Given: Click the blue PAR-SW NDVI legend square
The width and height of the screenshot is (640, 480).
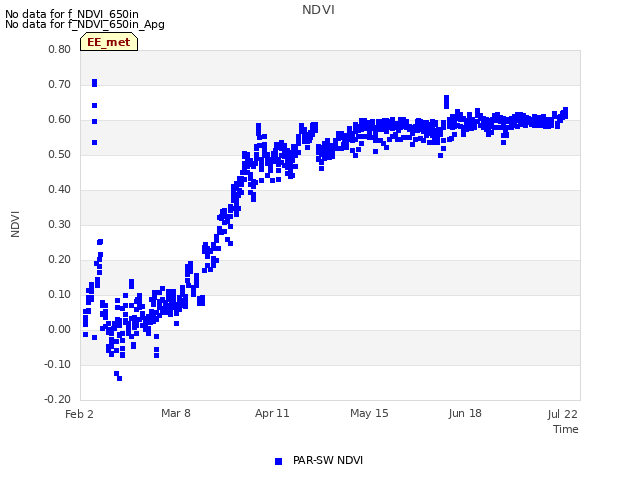Looking at the screenshot, I should click(278, 461).
